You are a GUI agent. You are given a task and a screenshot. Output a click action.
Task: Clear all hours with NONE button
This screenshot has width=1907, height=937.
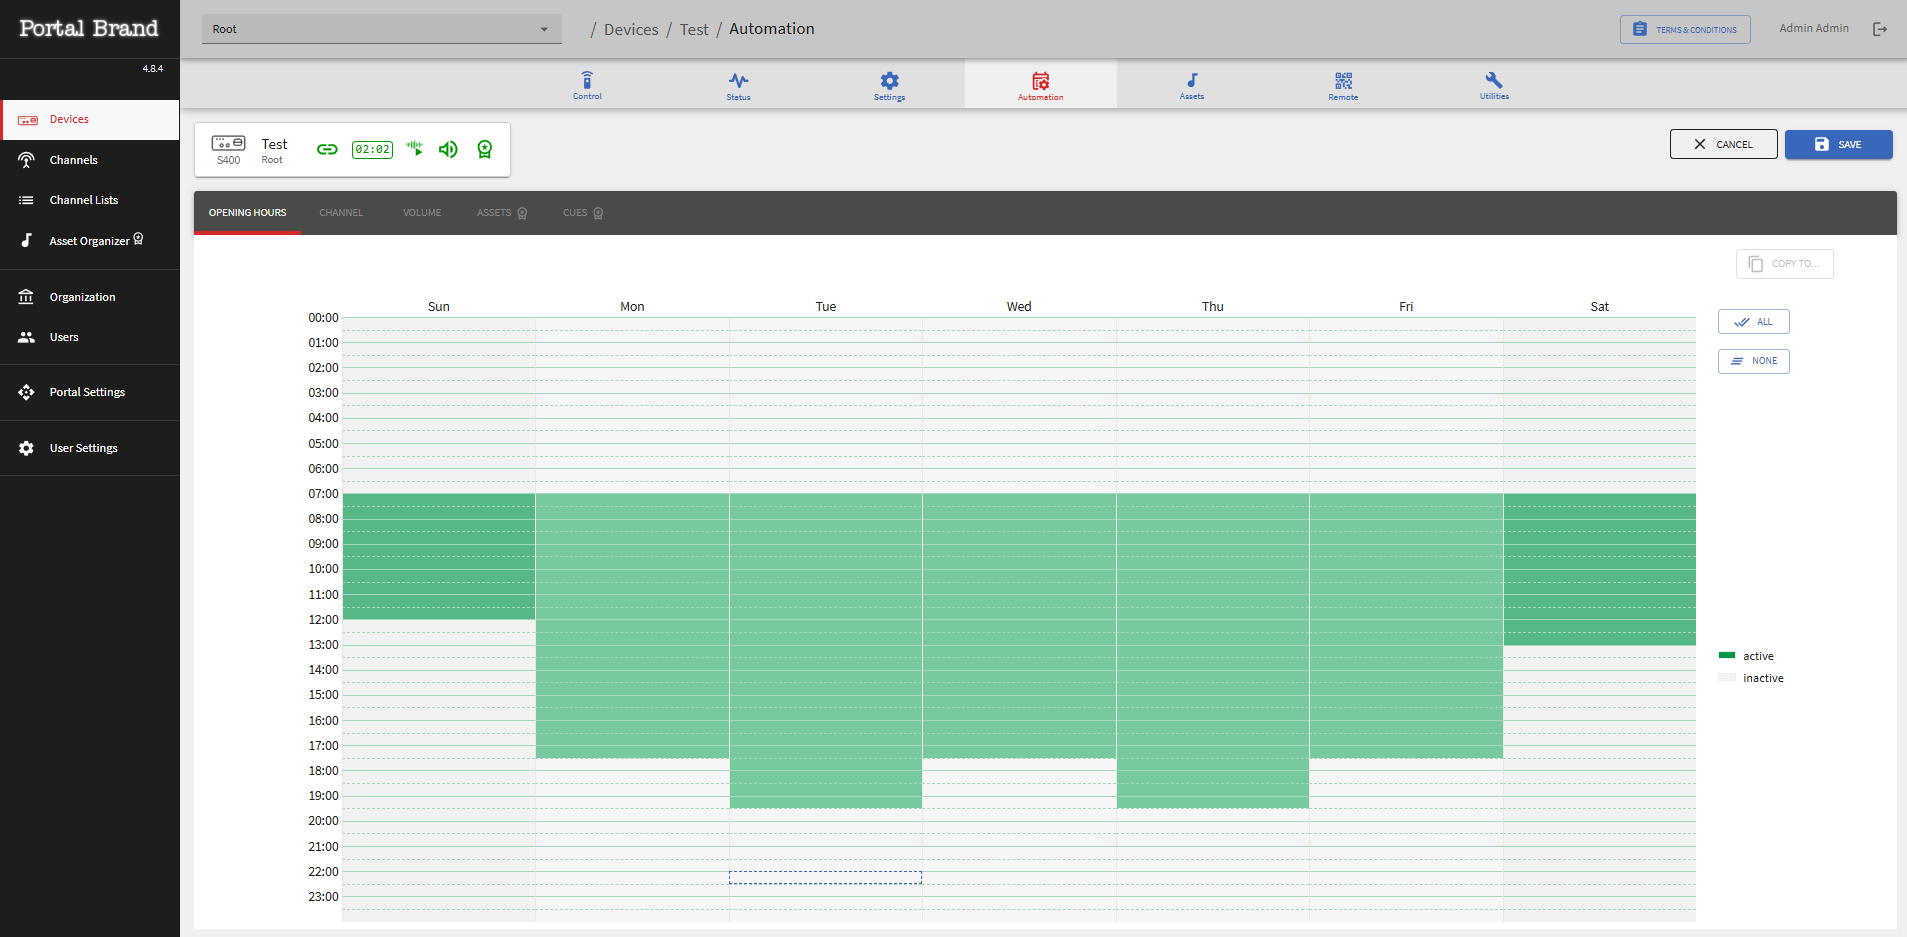(1753, 361)
